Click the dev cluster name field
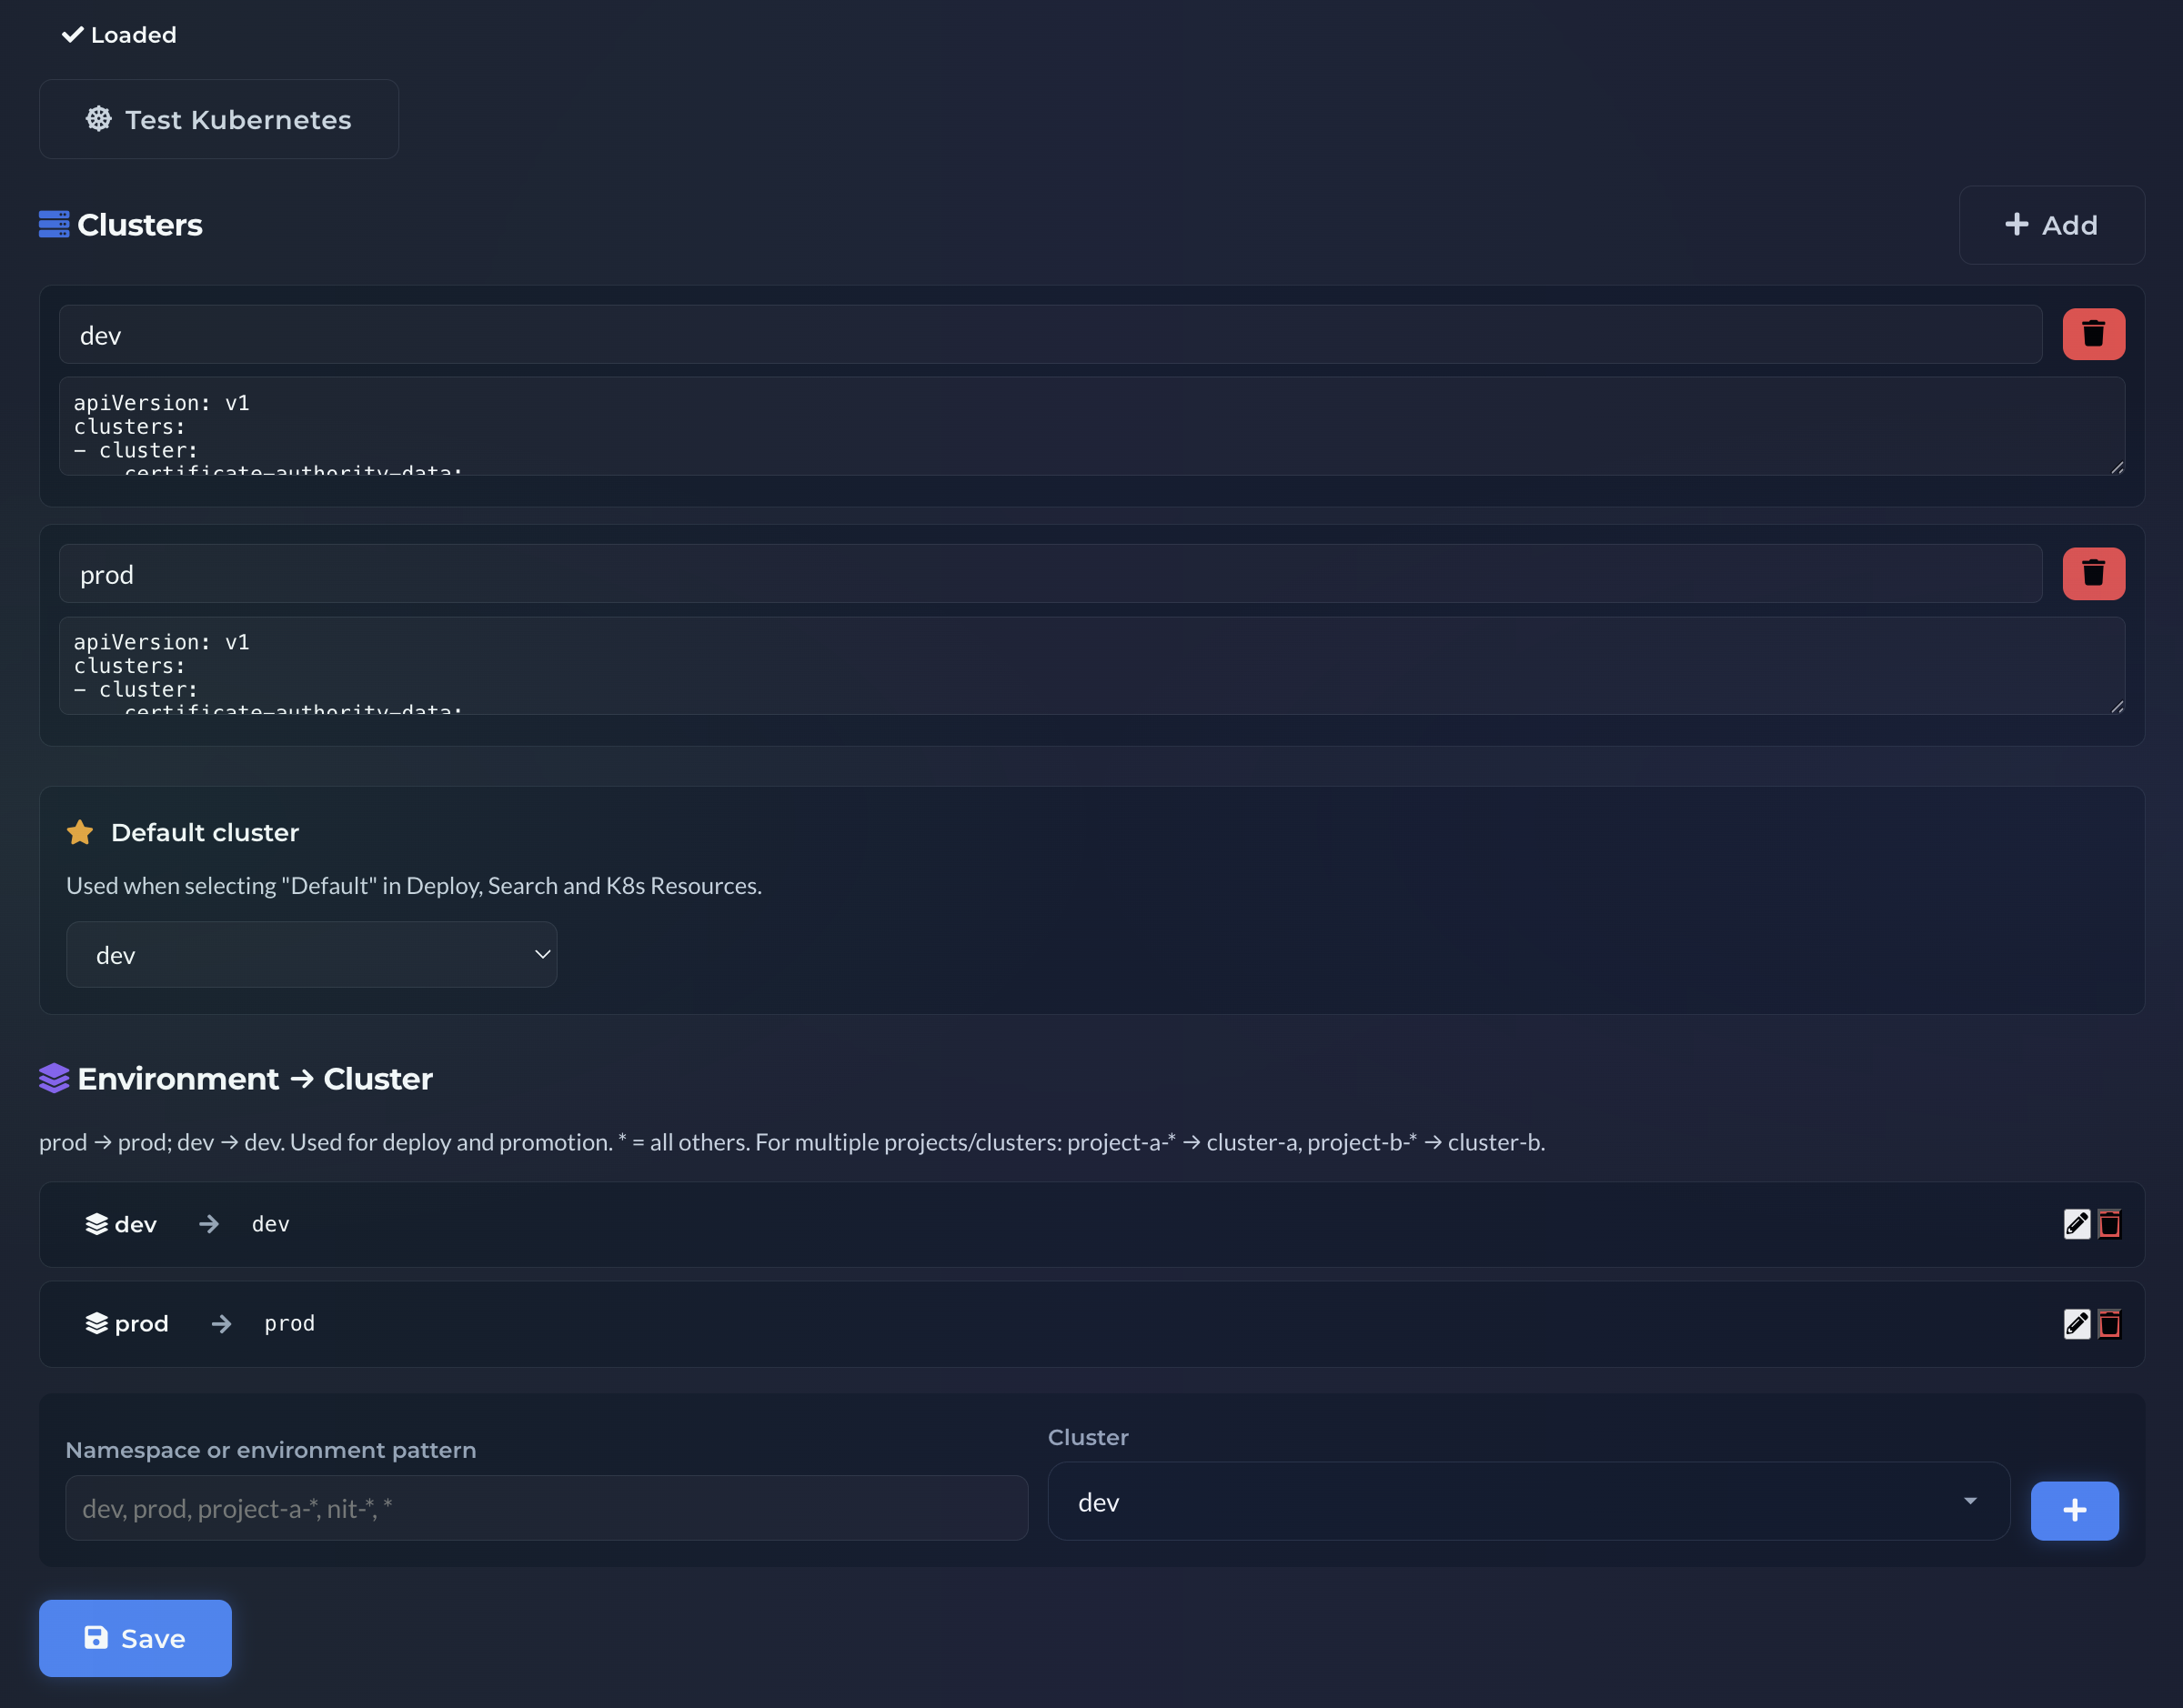Viewport: 2183px width, 1708px height. pos(1050,335)
